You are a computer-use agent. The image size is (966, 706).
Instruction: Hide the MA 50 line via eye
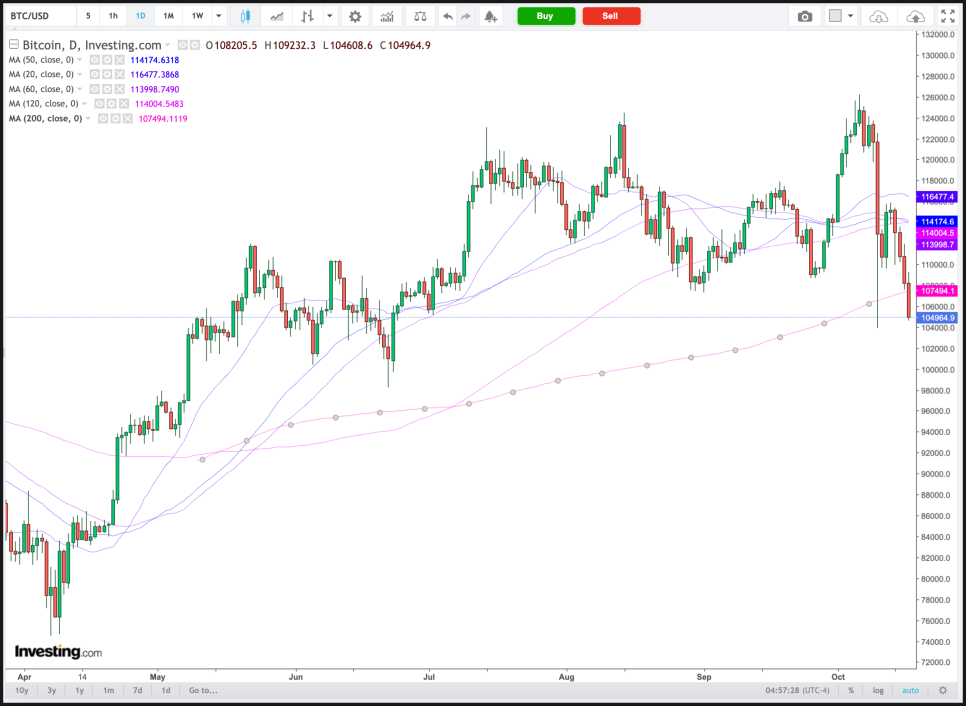[94, 60]
